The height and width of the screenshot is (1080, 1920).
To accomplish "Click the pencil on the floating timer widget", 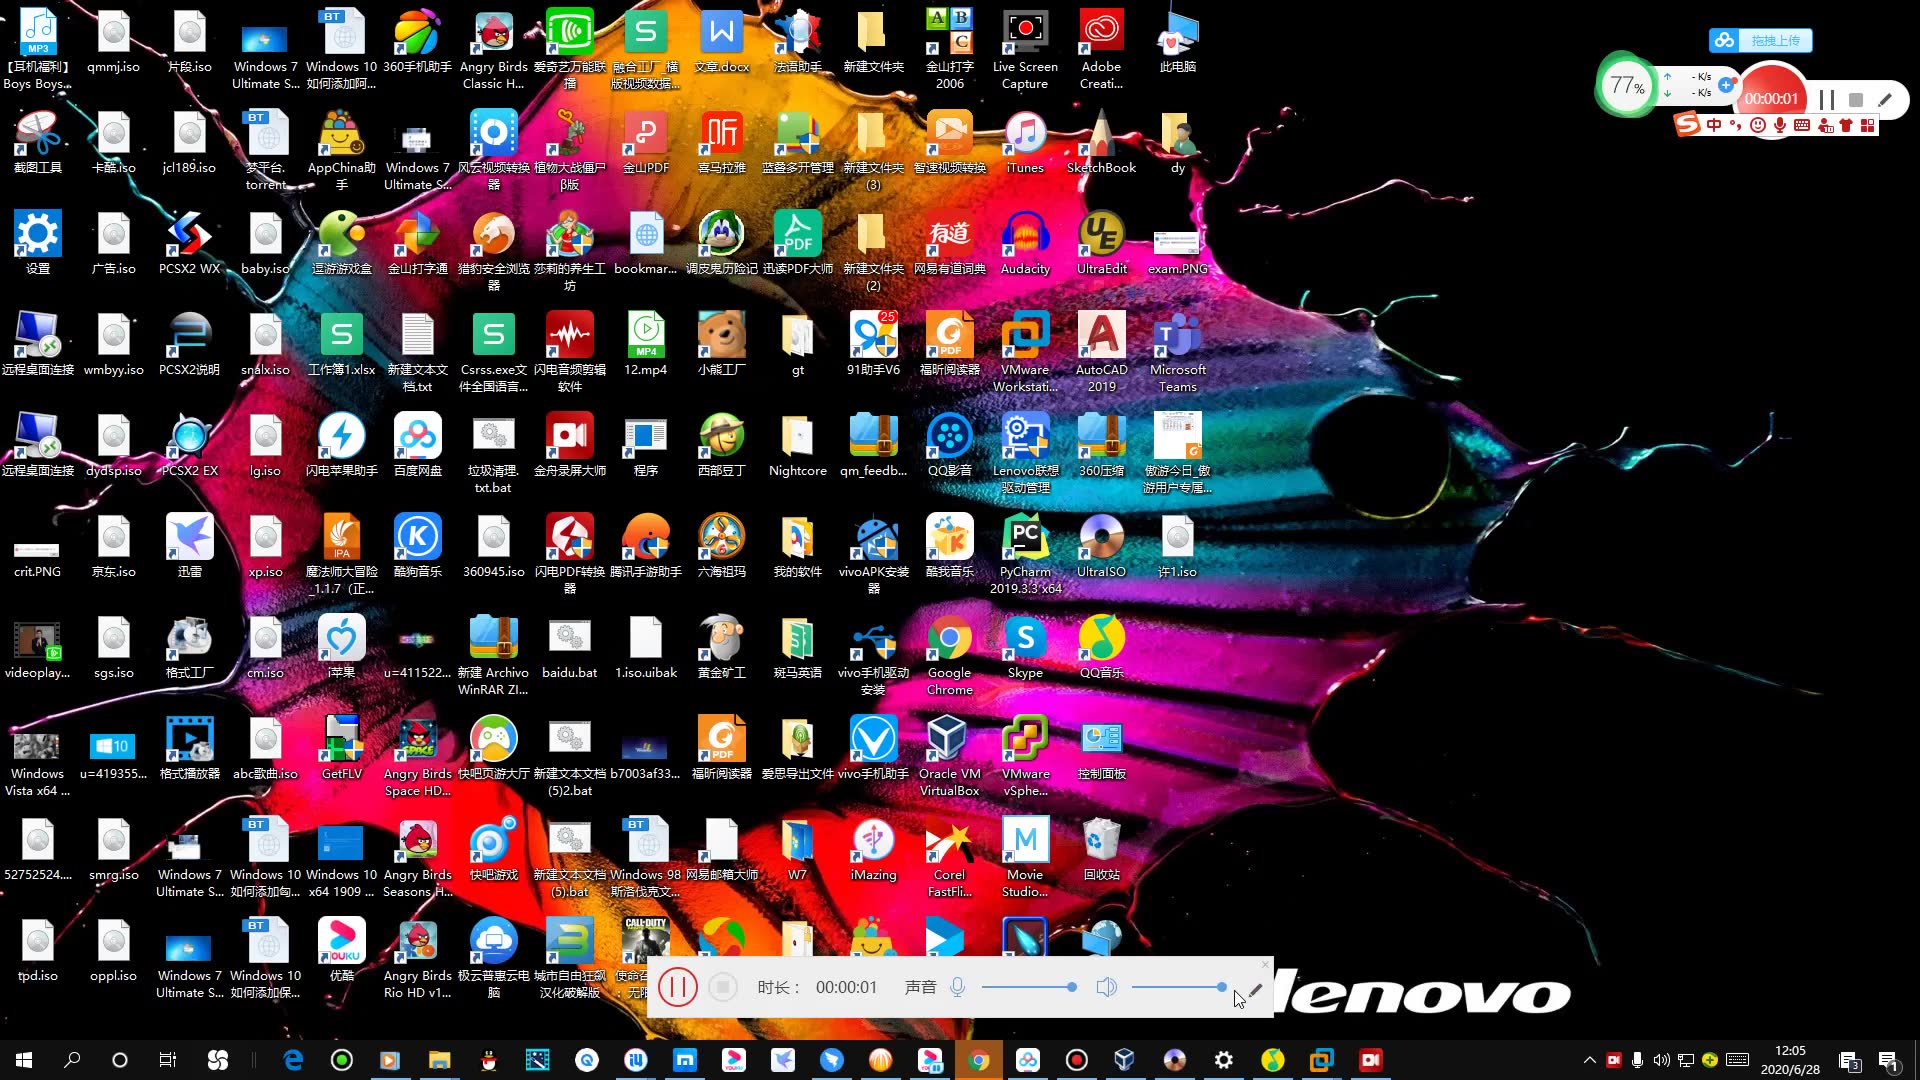I will (x=1885, y=99).
